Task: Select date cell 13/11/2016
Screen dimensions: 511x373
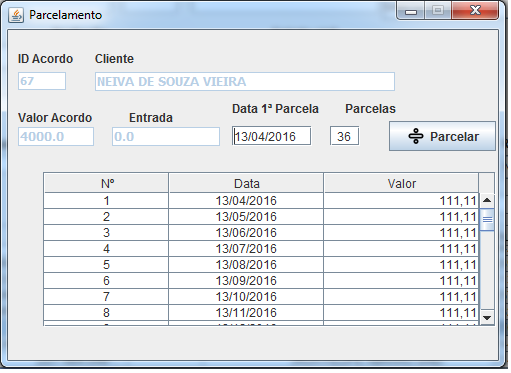Action: tap(246, 313)
